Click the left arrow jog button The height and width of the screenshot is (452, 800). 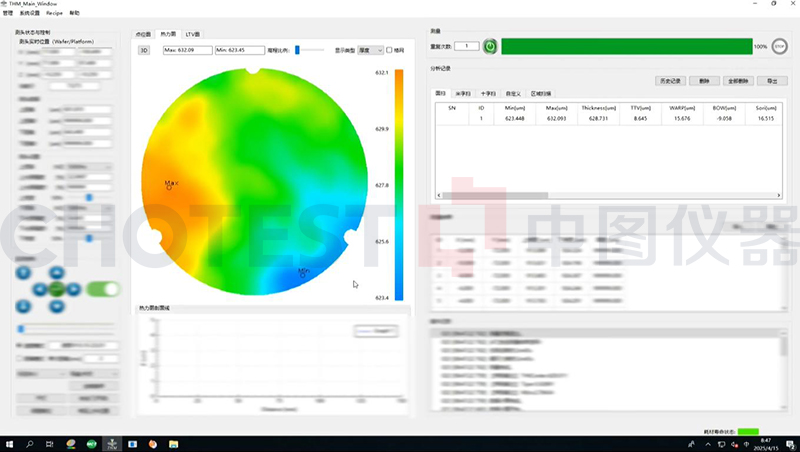click(40, 290)
